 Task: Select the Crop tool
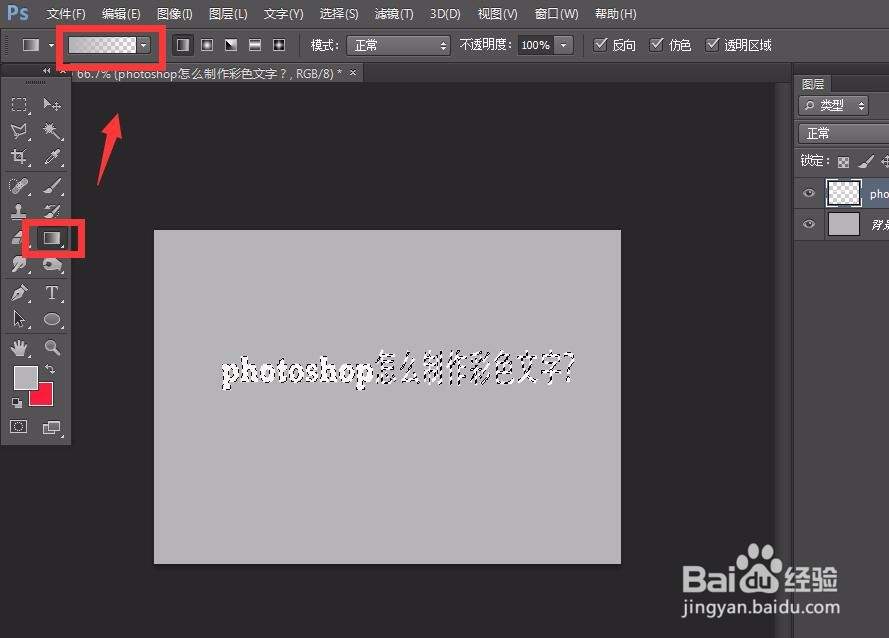(x=19, y=157)
